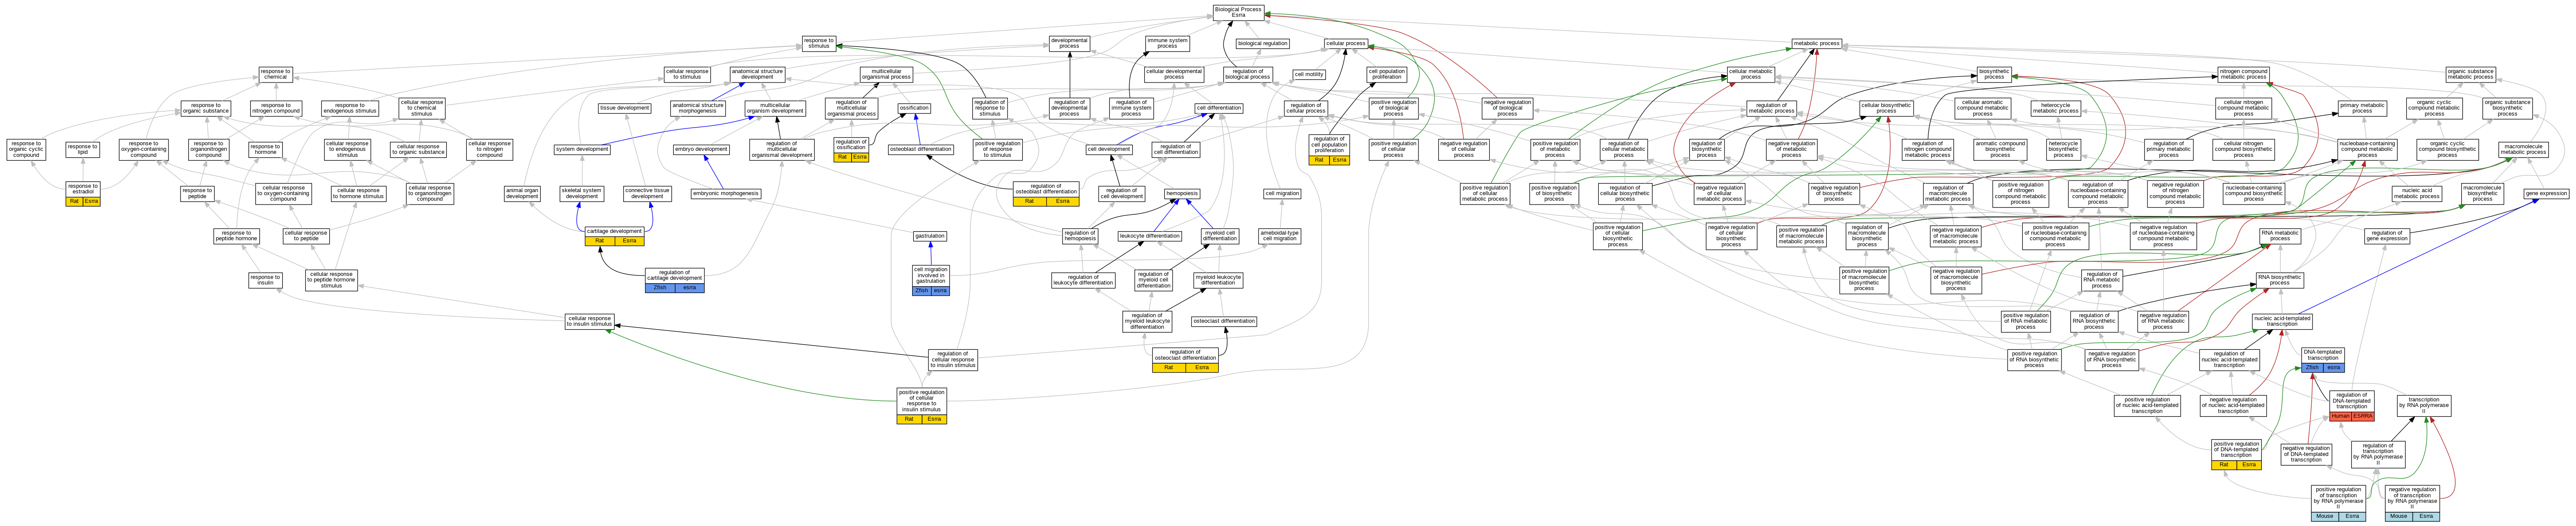
Task: Select the 'nucleic acid metabolic process' node
Action: tap(2417, 193)
